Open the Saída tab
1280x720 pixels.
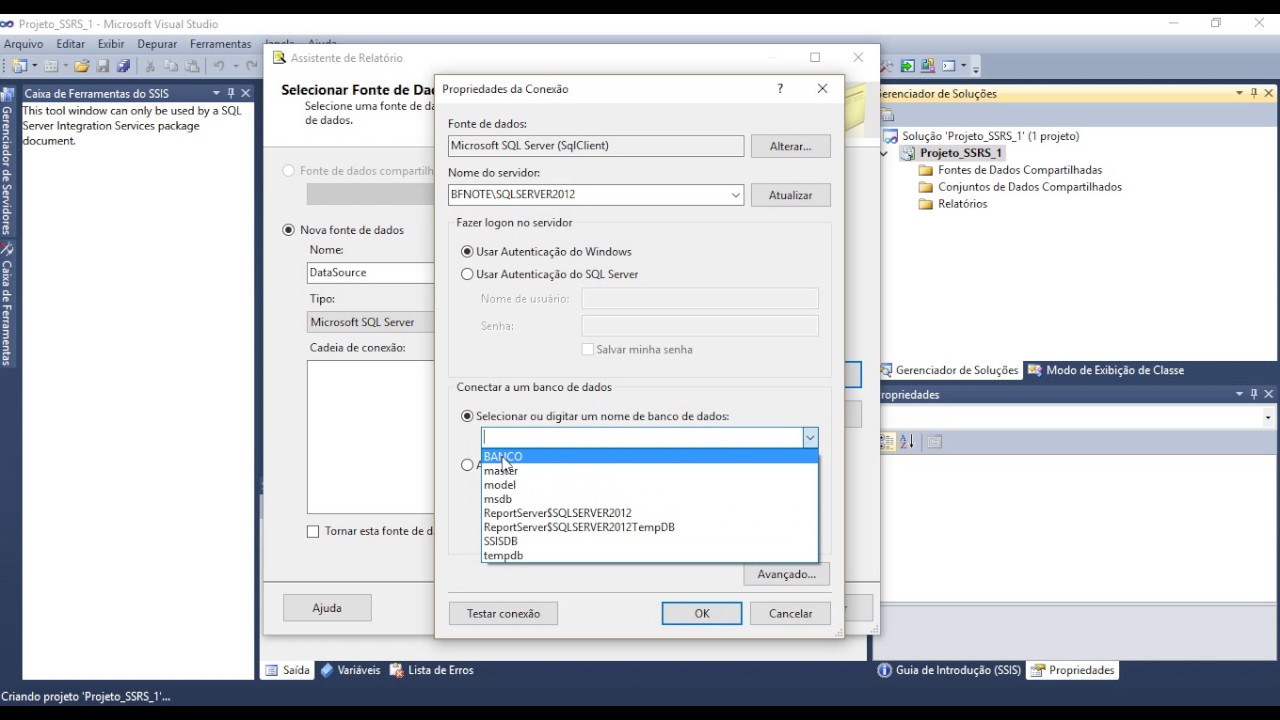tap(287, 670)
